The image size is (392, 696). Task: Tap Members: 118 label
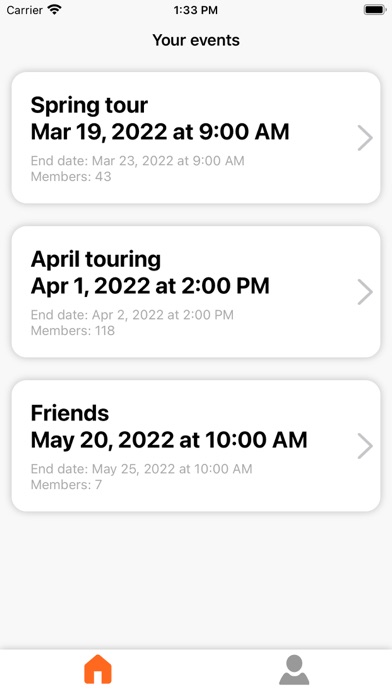(73, 331)
